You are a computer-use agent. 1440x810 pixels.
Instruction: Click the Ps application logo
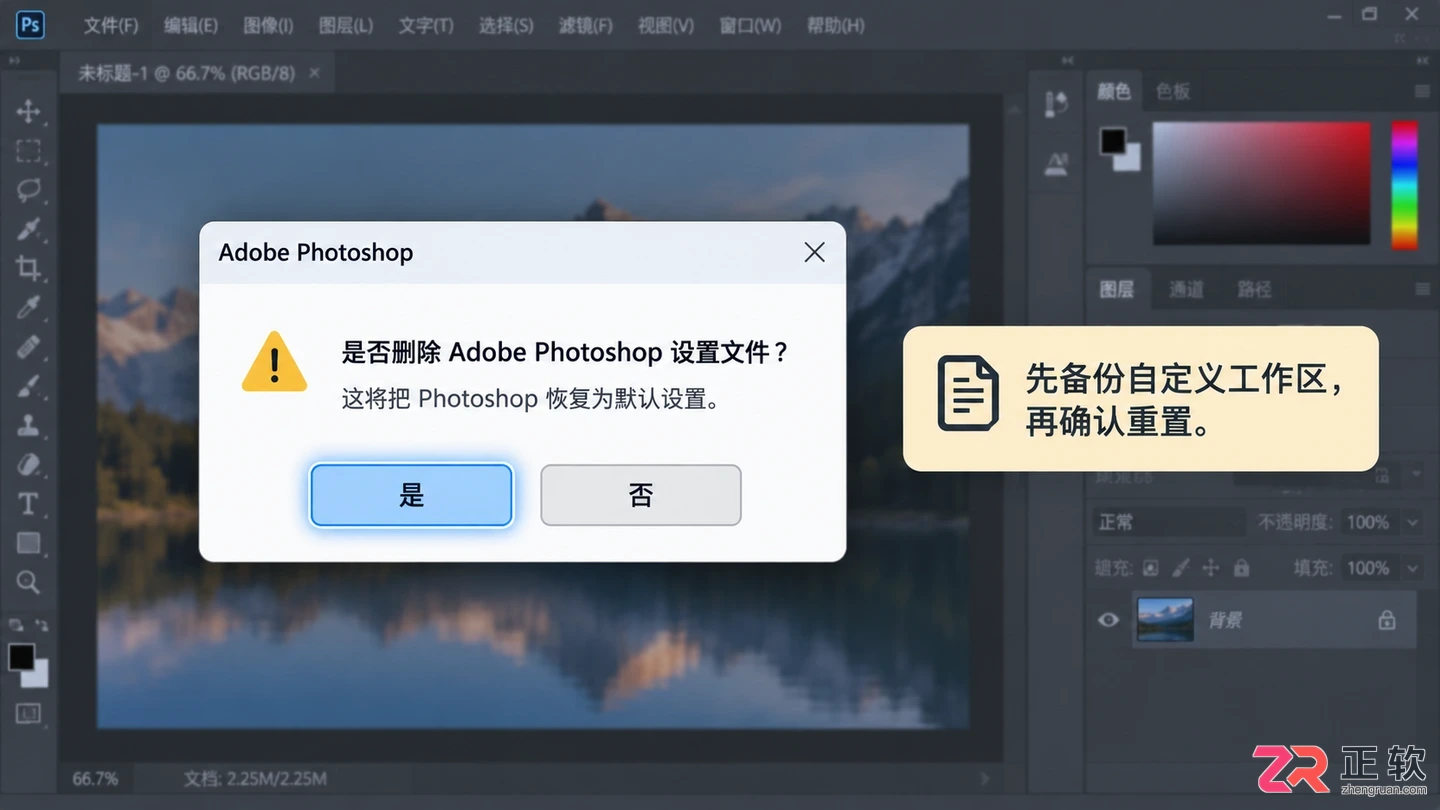point(30,24)
